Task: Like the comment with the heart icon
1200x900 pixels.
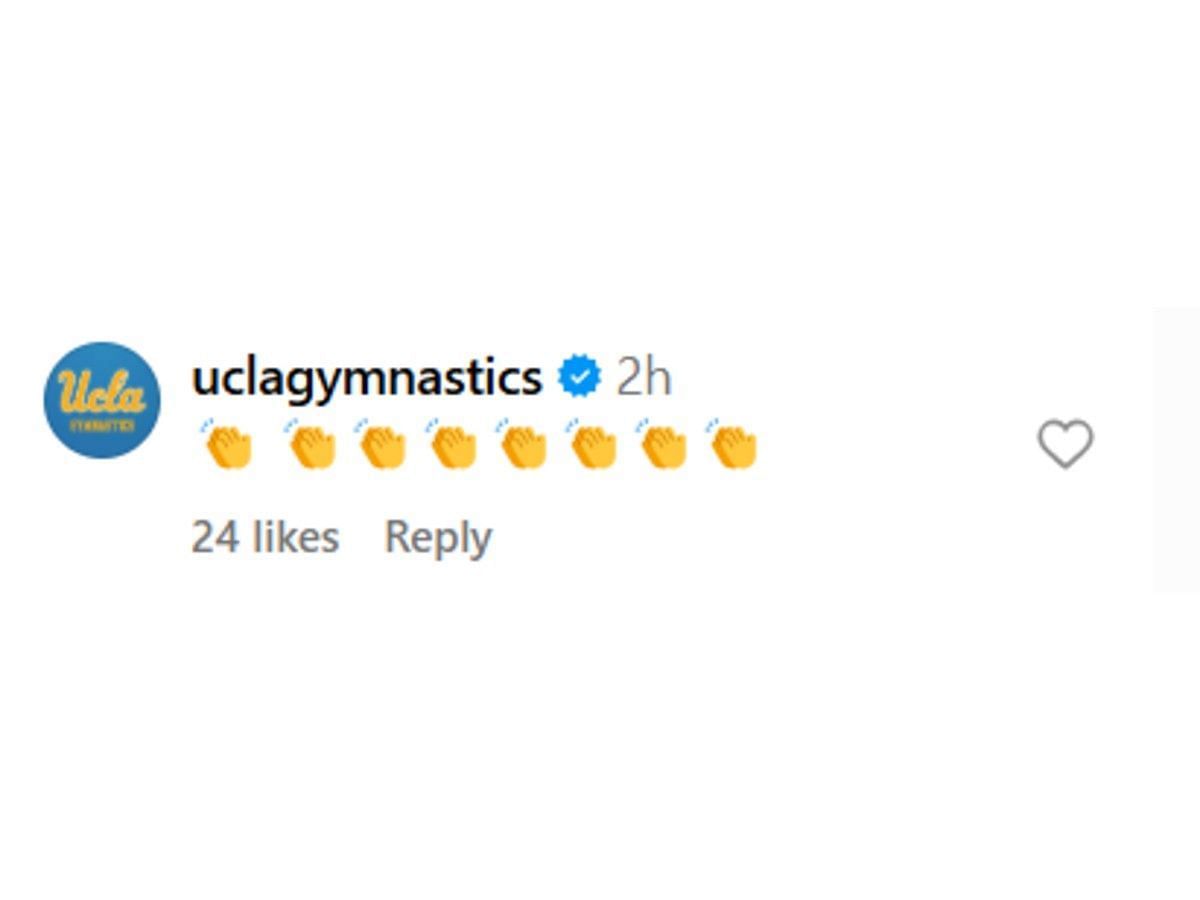Action: [1065, 444]
